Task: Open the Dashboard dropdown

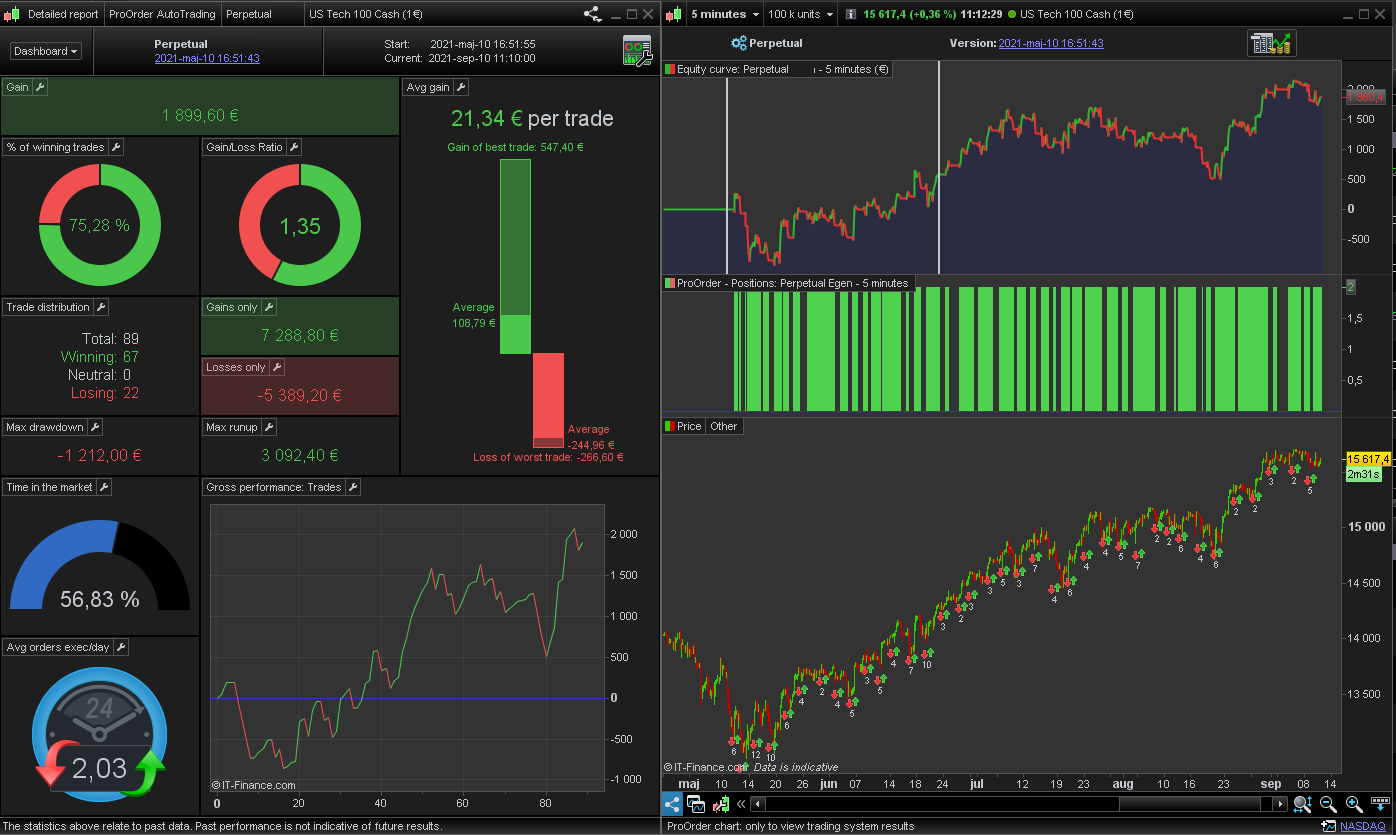Action: pyautogui.click(x=46, y=51)
